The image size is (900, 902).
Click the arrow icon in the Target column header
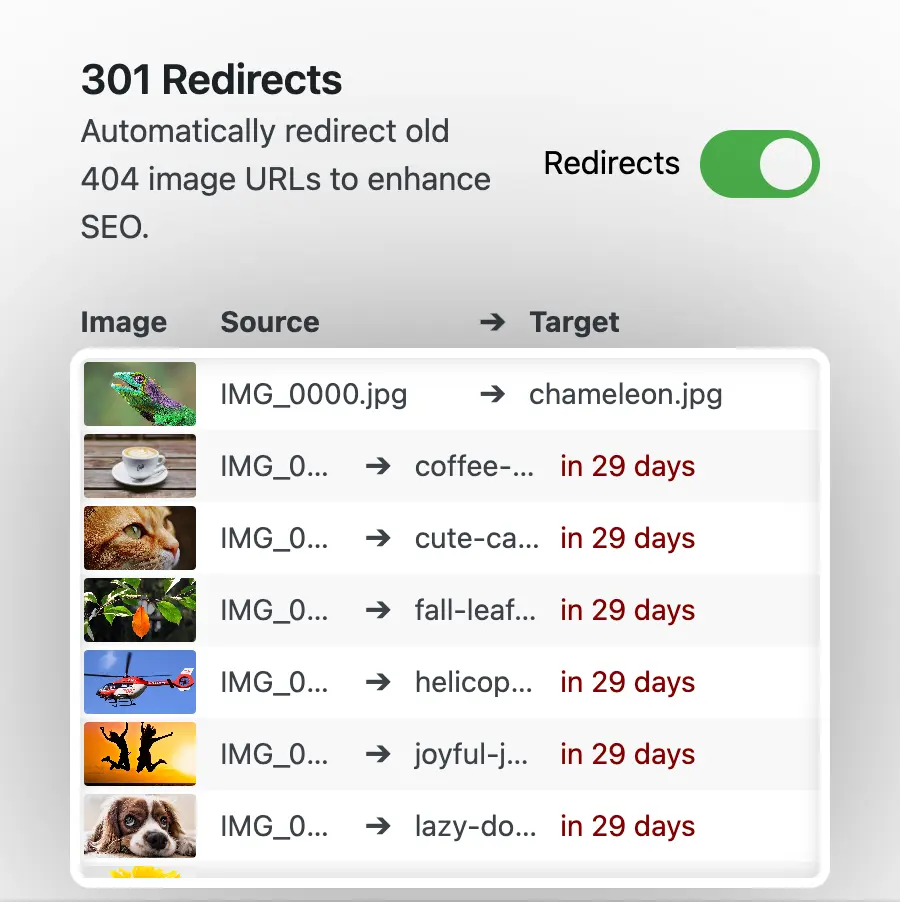(491, 322)
